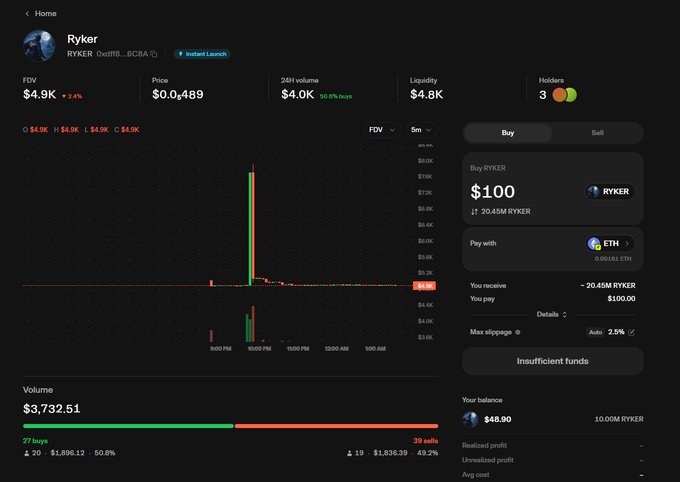Open the FDV chart metric dropdown
Viewport: 680px width, 482px height.
[x=382, y=130]
